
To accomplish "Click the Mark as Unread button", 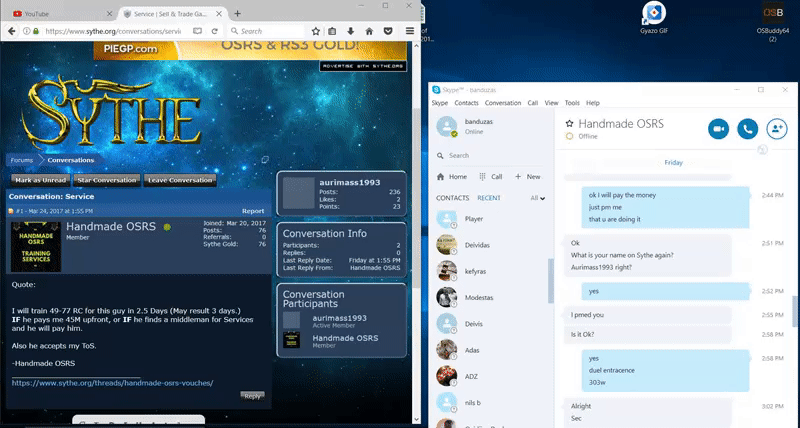I will [x=40, y=180].
